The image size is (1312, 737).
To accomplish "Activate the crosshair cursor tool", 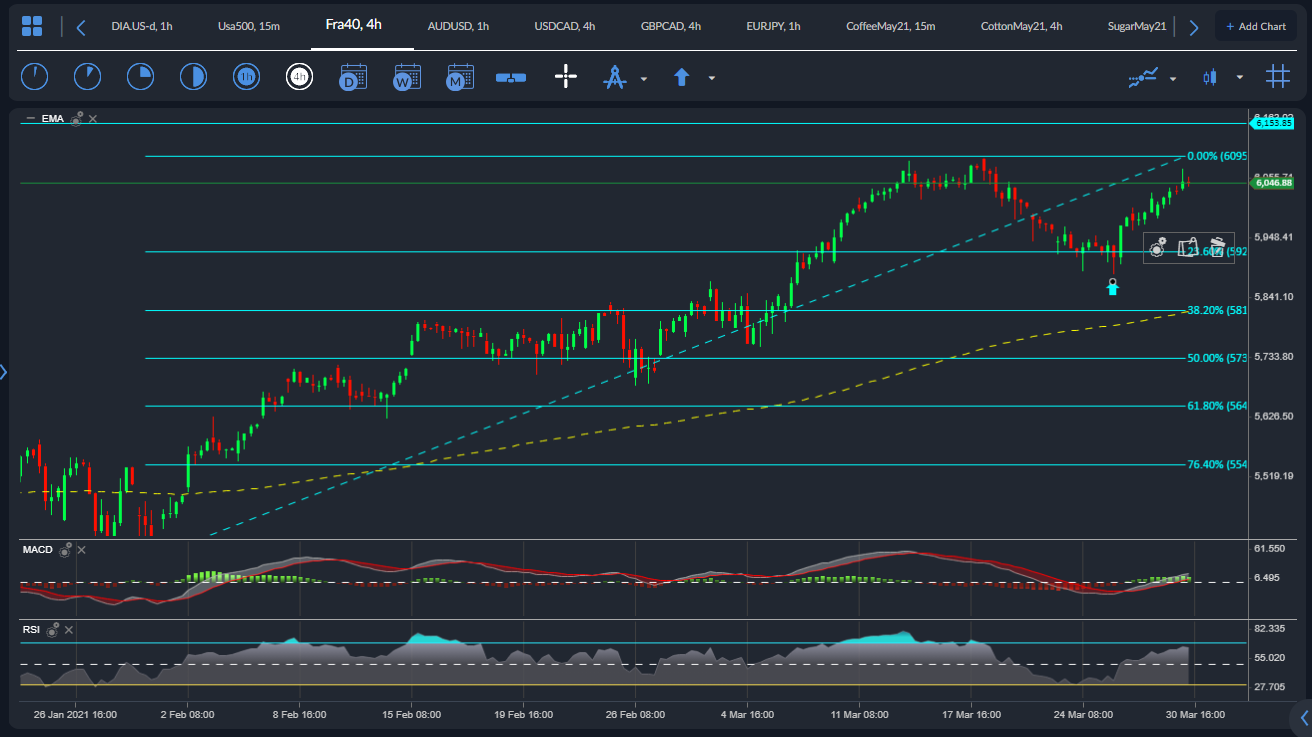I will pyautogui.click(x=566, y=76).
